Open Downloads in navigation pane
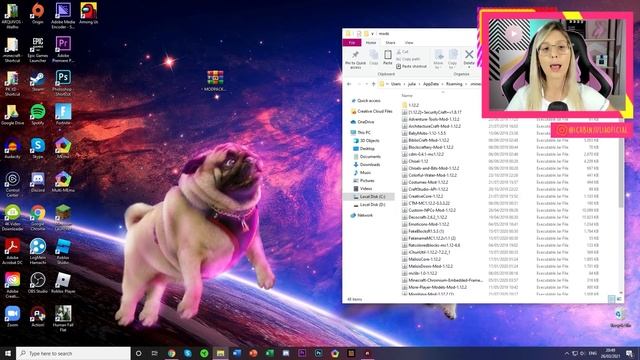 pyautogui.click(x=367, y=164)
